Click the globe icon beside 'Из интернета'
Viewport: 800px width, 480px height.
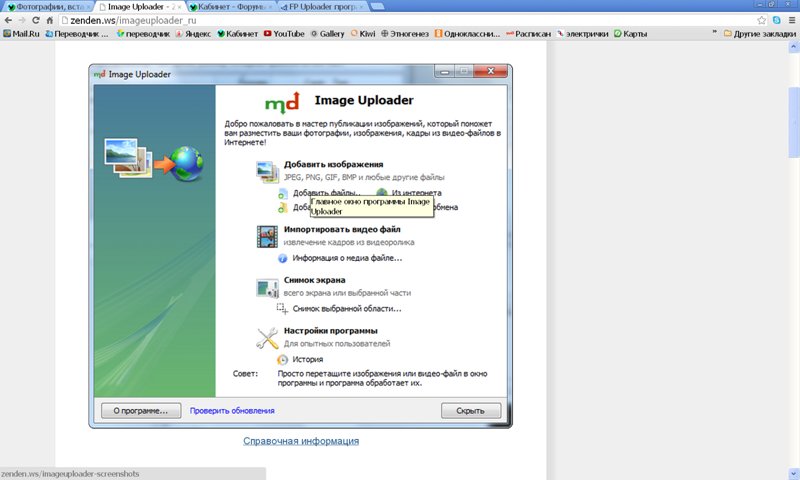pyautogui.click(x=382, y=192)
